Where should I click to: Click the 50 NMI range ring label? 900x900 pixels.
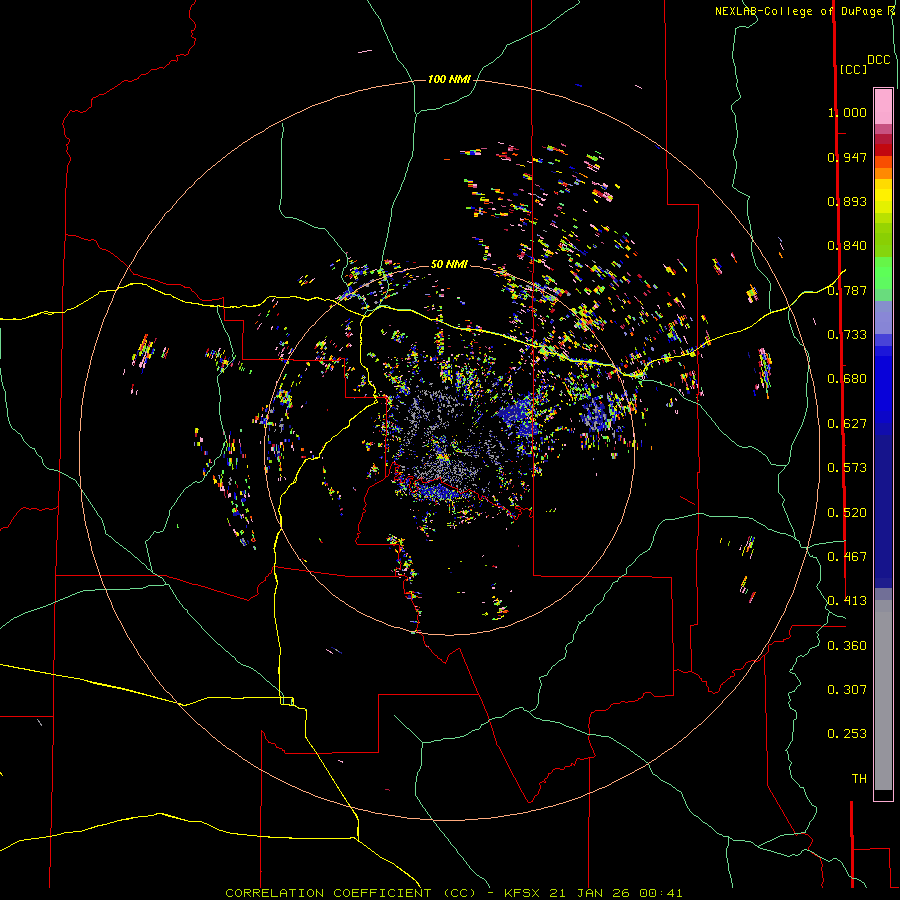pyautogui.click(x=449, y=264)
